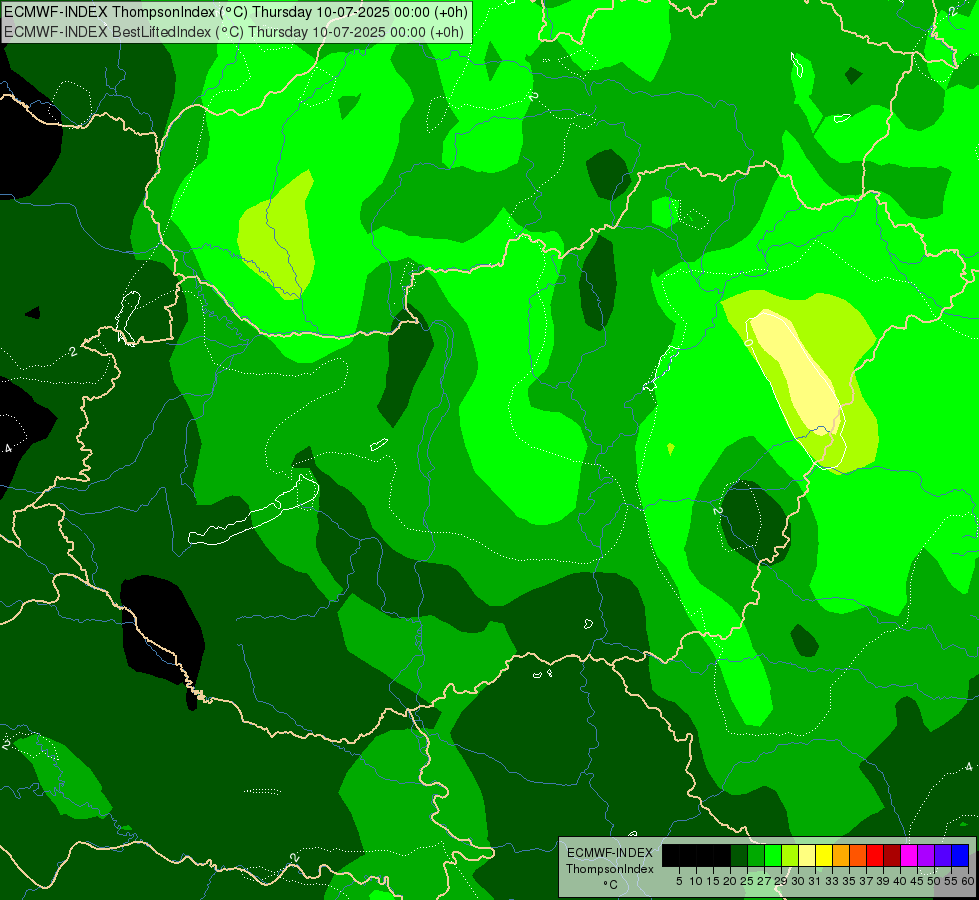
Task: Choose the dark orange 35-37 legend swatch
Action: (858, 855)
